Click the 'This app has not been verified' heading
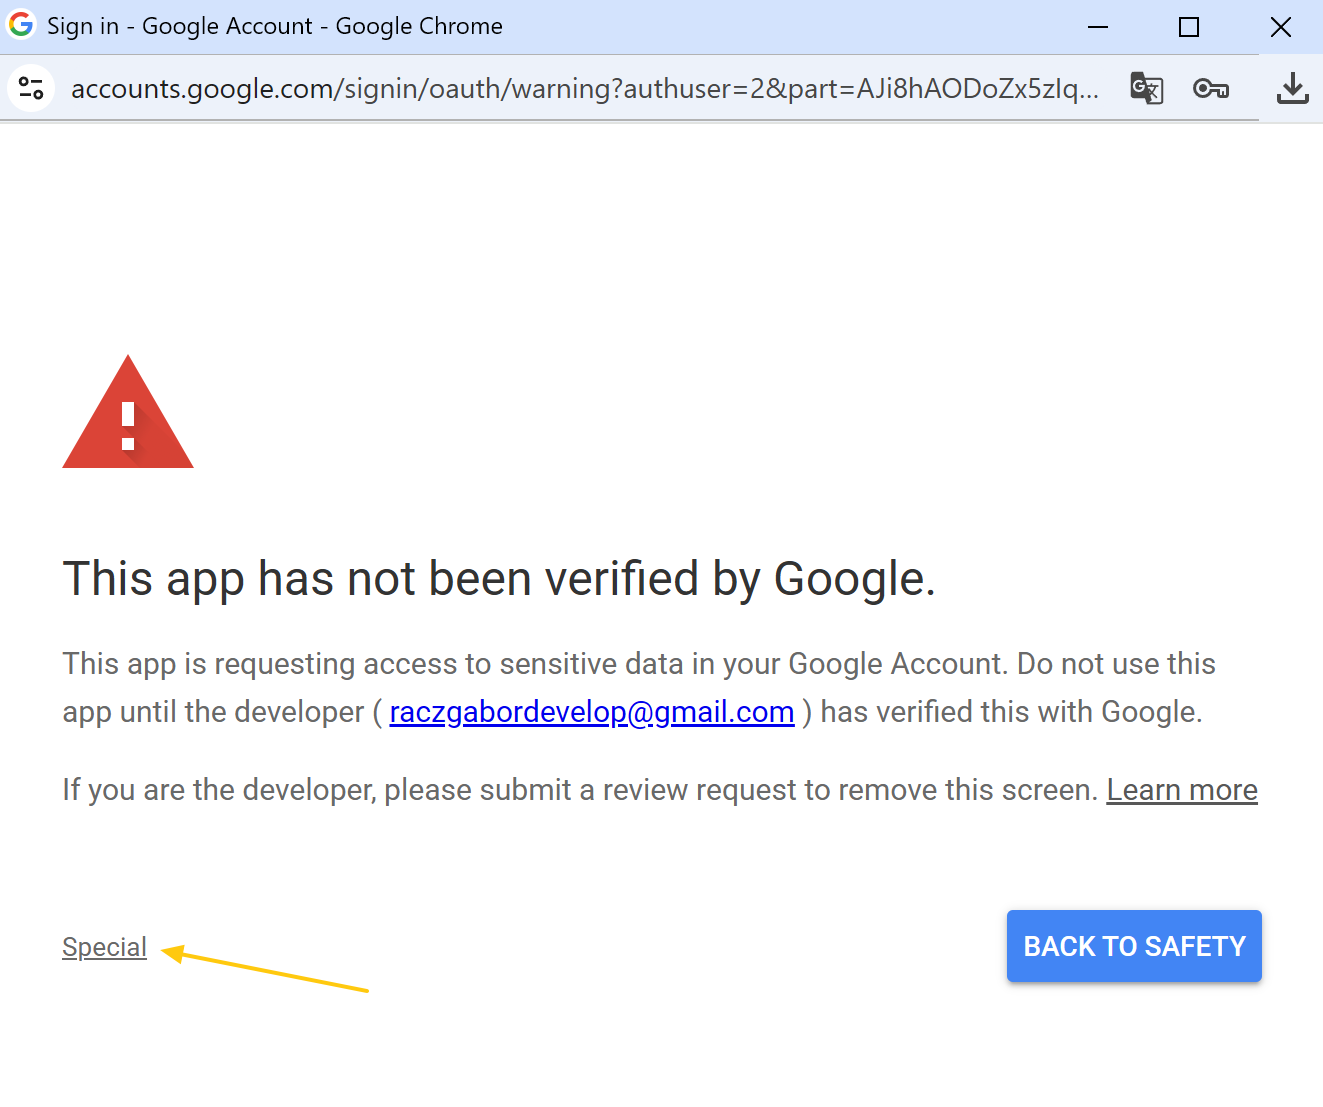This screenshot has height=1107, width=1323. (499, 579)
